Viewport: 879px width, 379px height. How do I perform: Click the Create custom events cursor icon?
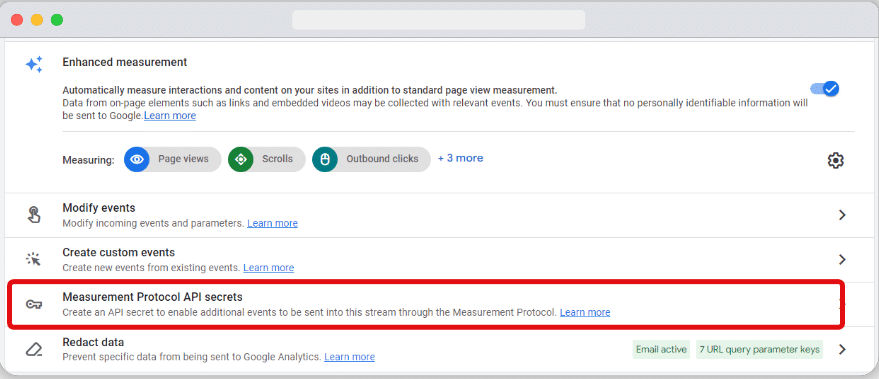coord(34,260)
